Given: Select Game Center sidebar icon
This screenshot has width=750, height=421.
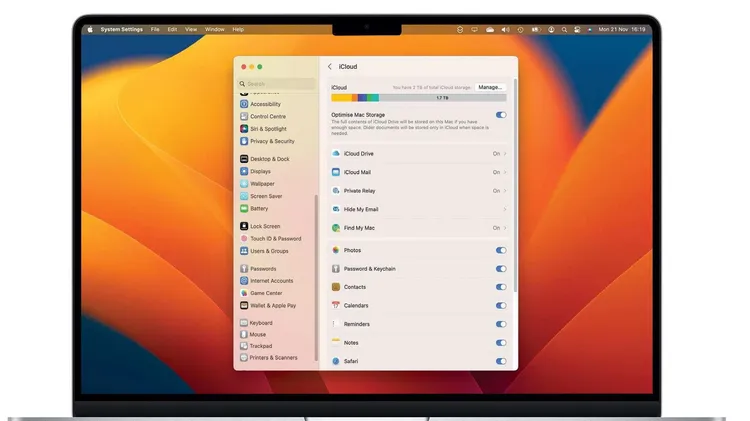Looking at the screenshot, I should pyautogui.click(x=244, y=293).
